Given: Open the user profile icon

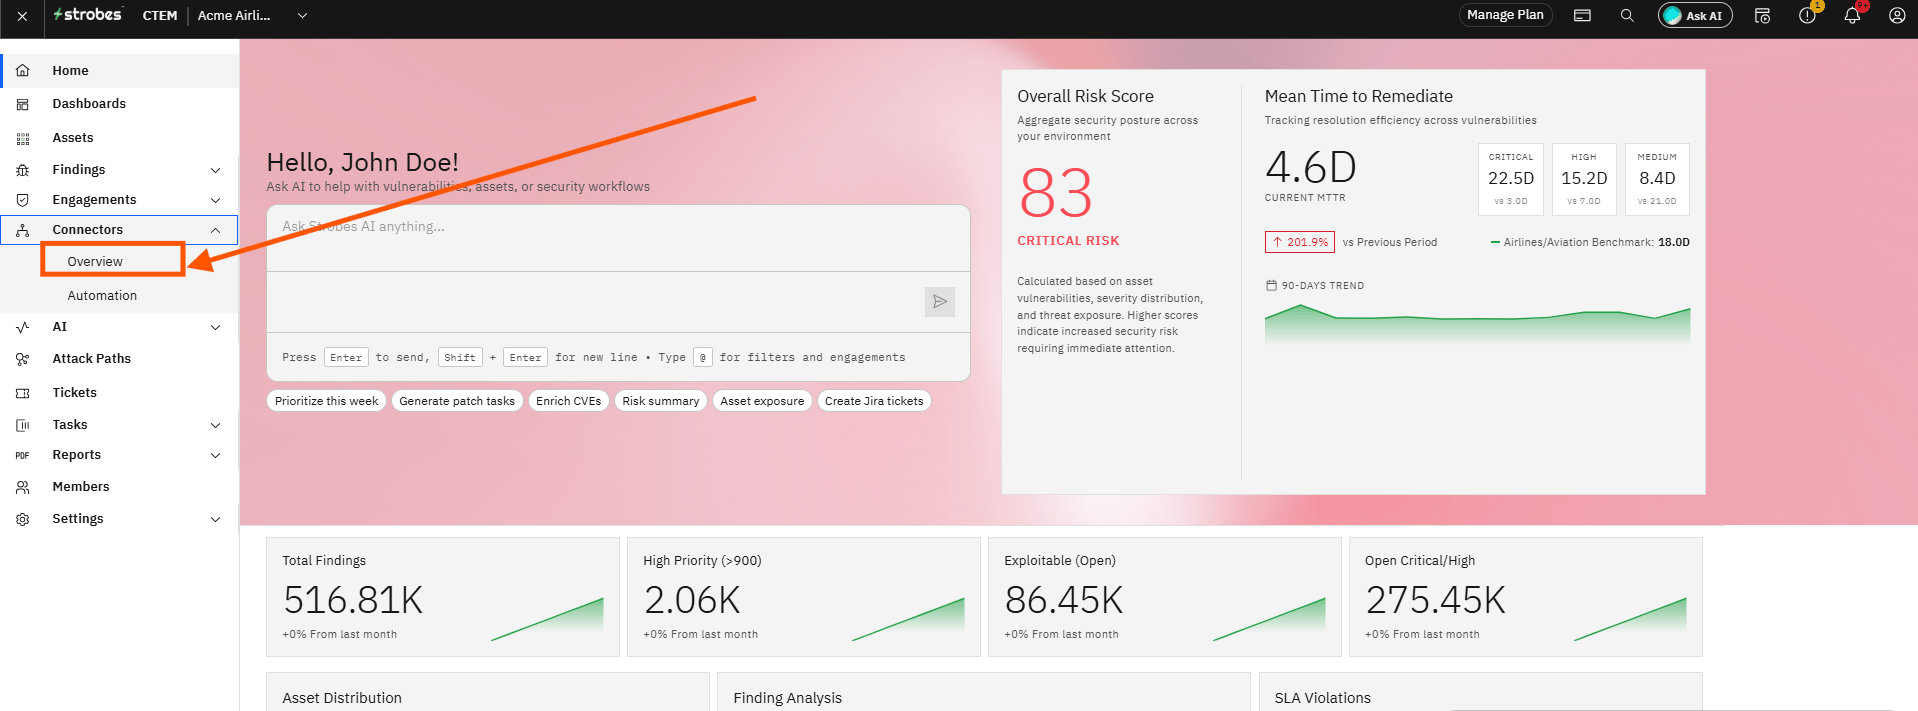Looking at the screenshot, I should 1897,16.
